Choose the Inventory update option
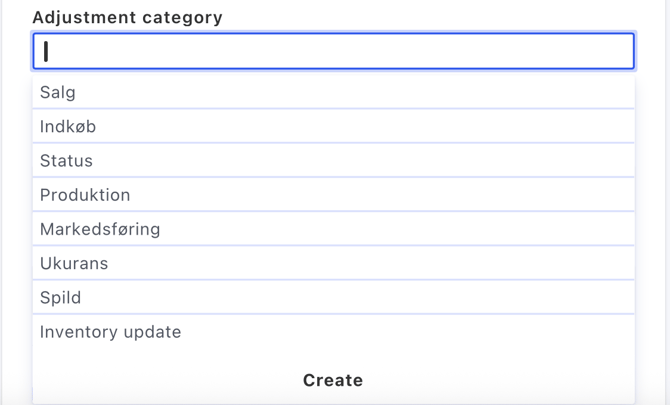This screenshot has width=670, height=405. (x=333, y=332)
